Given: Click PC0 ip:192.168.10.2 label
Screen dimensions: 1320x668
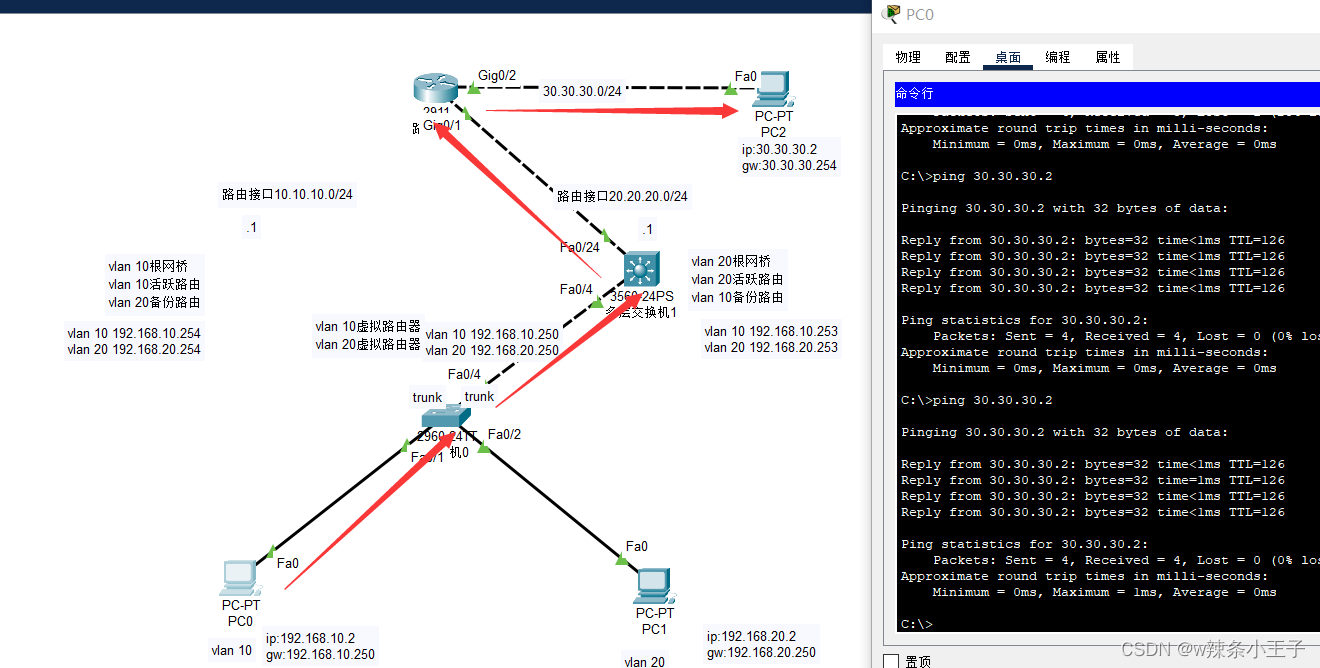Looking at the screenshot, I should point(310,638).
